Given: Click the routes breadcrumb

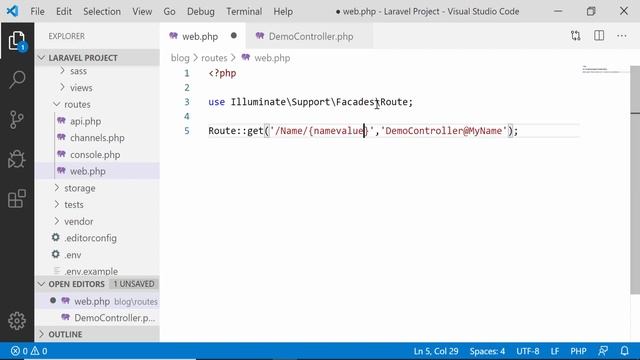Looking at the screenshot, I should click(214, 58).
